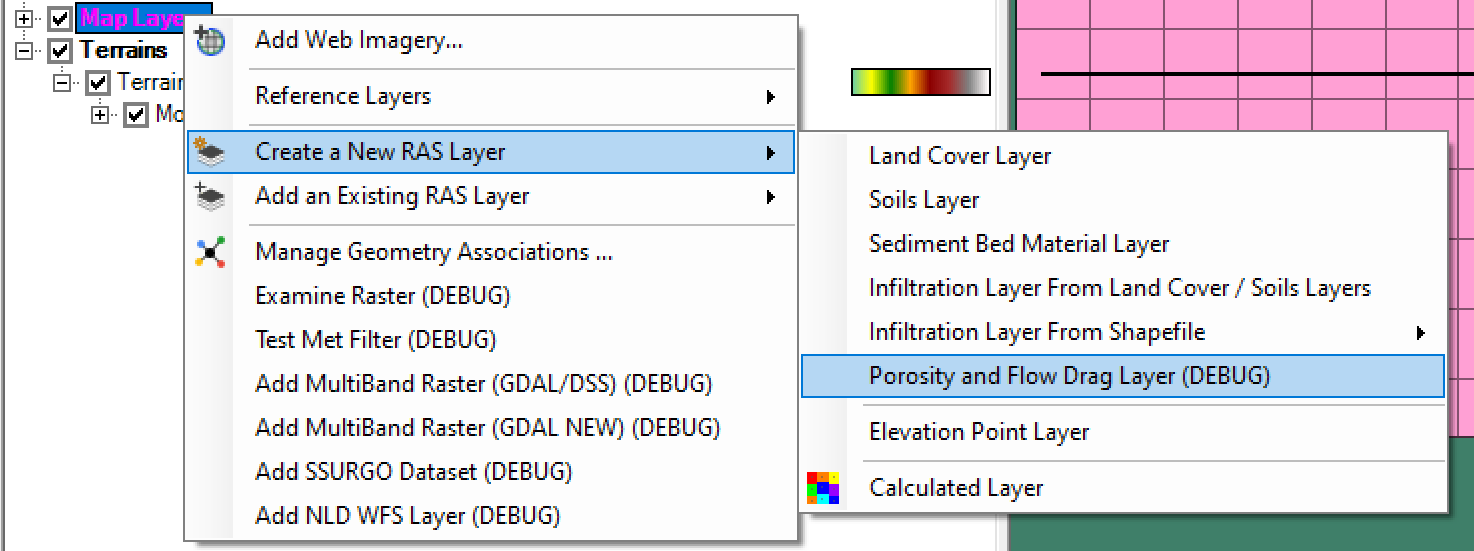
Task: Select Soils Layer menu entry
Action: point(924,200)
